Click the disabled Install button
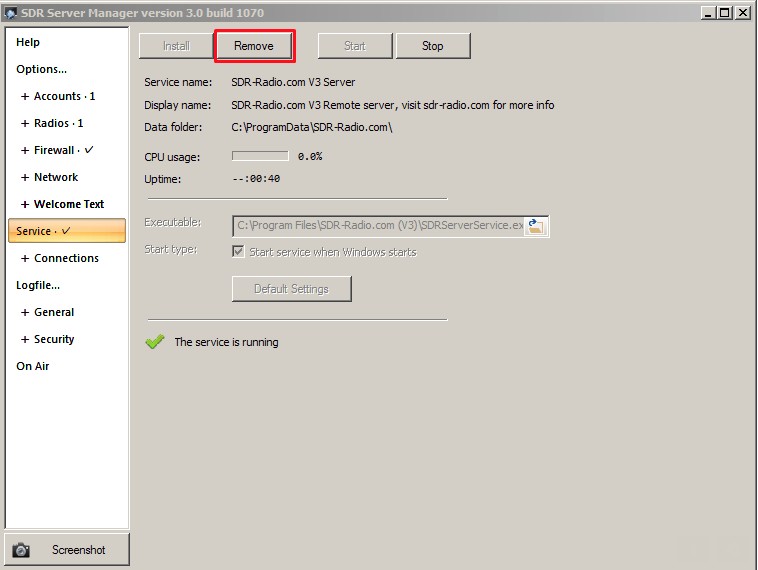 click(176, 46)
